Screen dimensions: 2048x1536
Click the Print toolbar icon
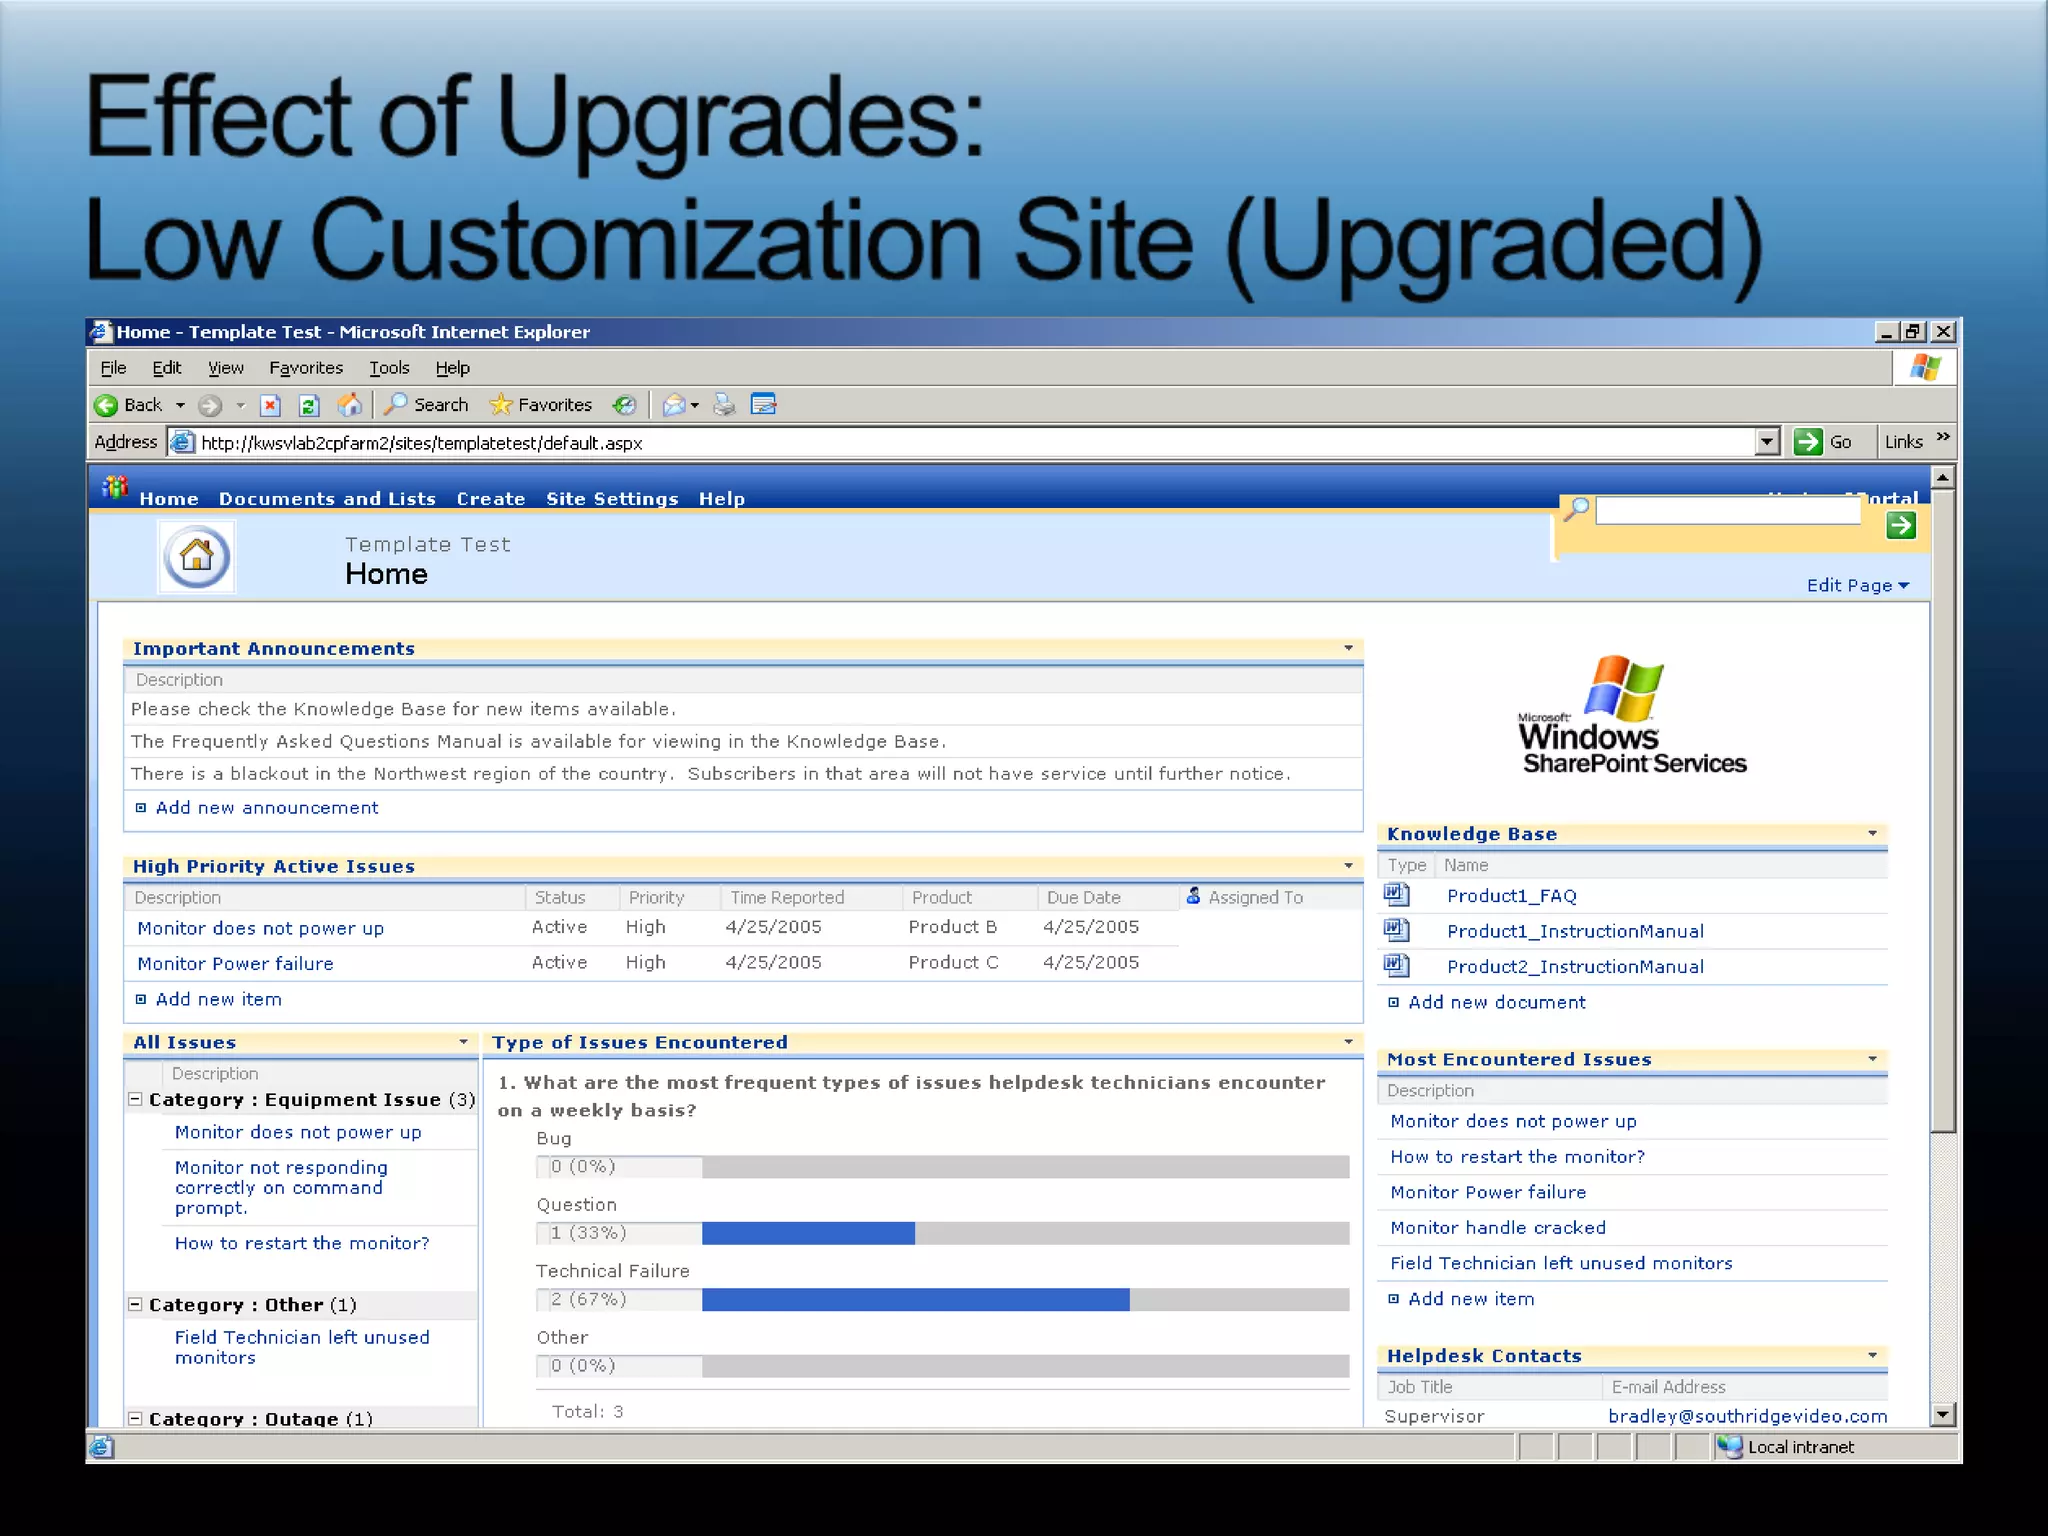point(724,405)
